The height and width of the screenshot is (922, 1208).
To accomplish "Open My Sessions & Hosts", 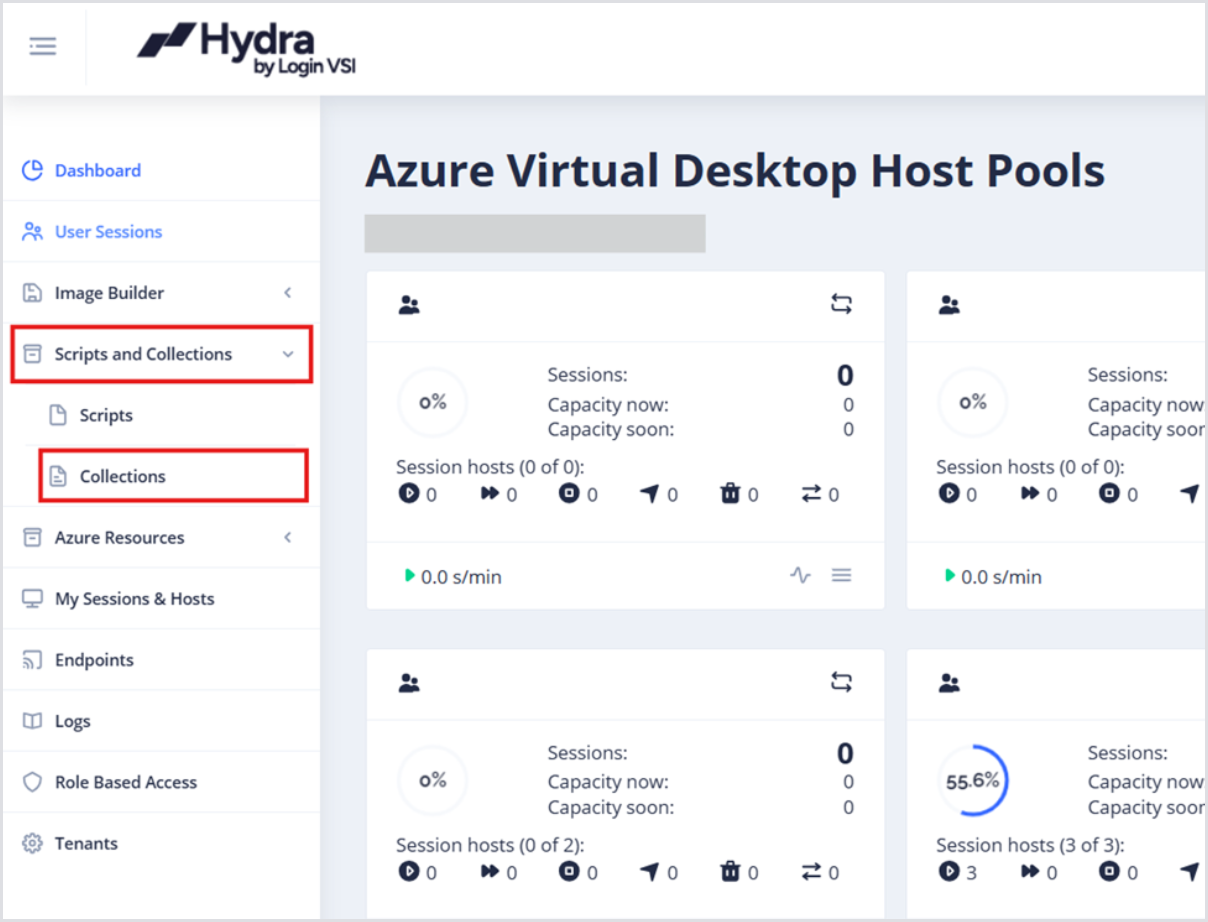I will 134,598.
